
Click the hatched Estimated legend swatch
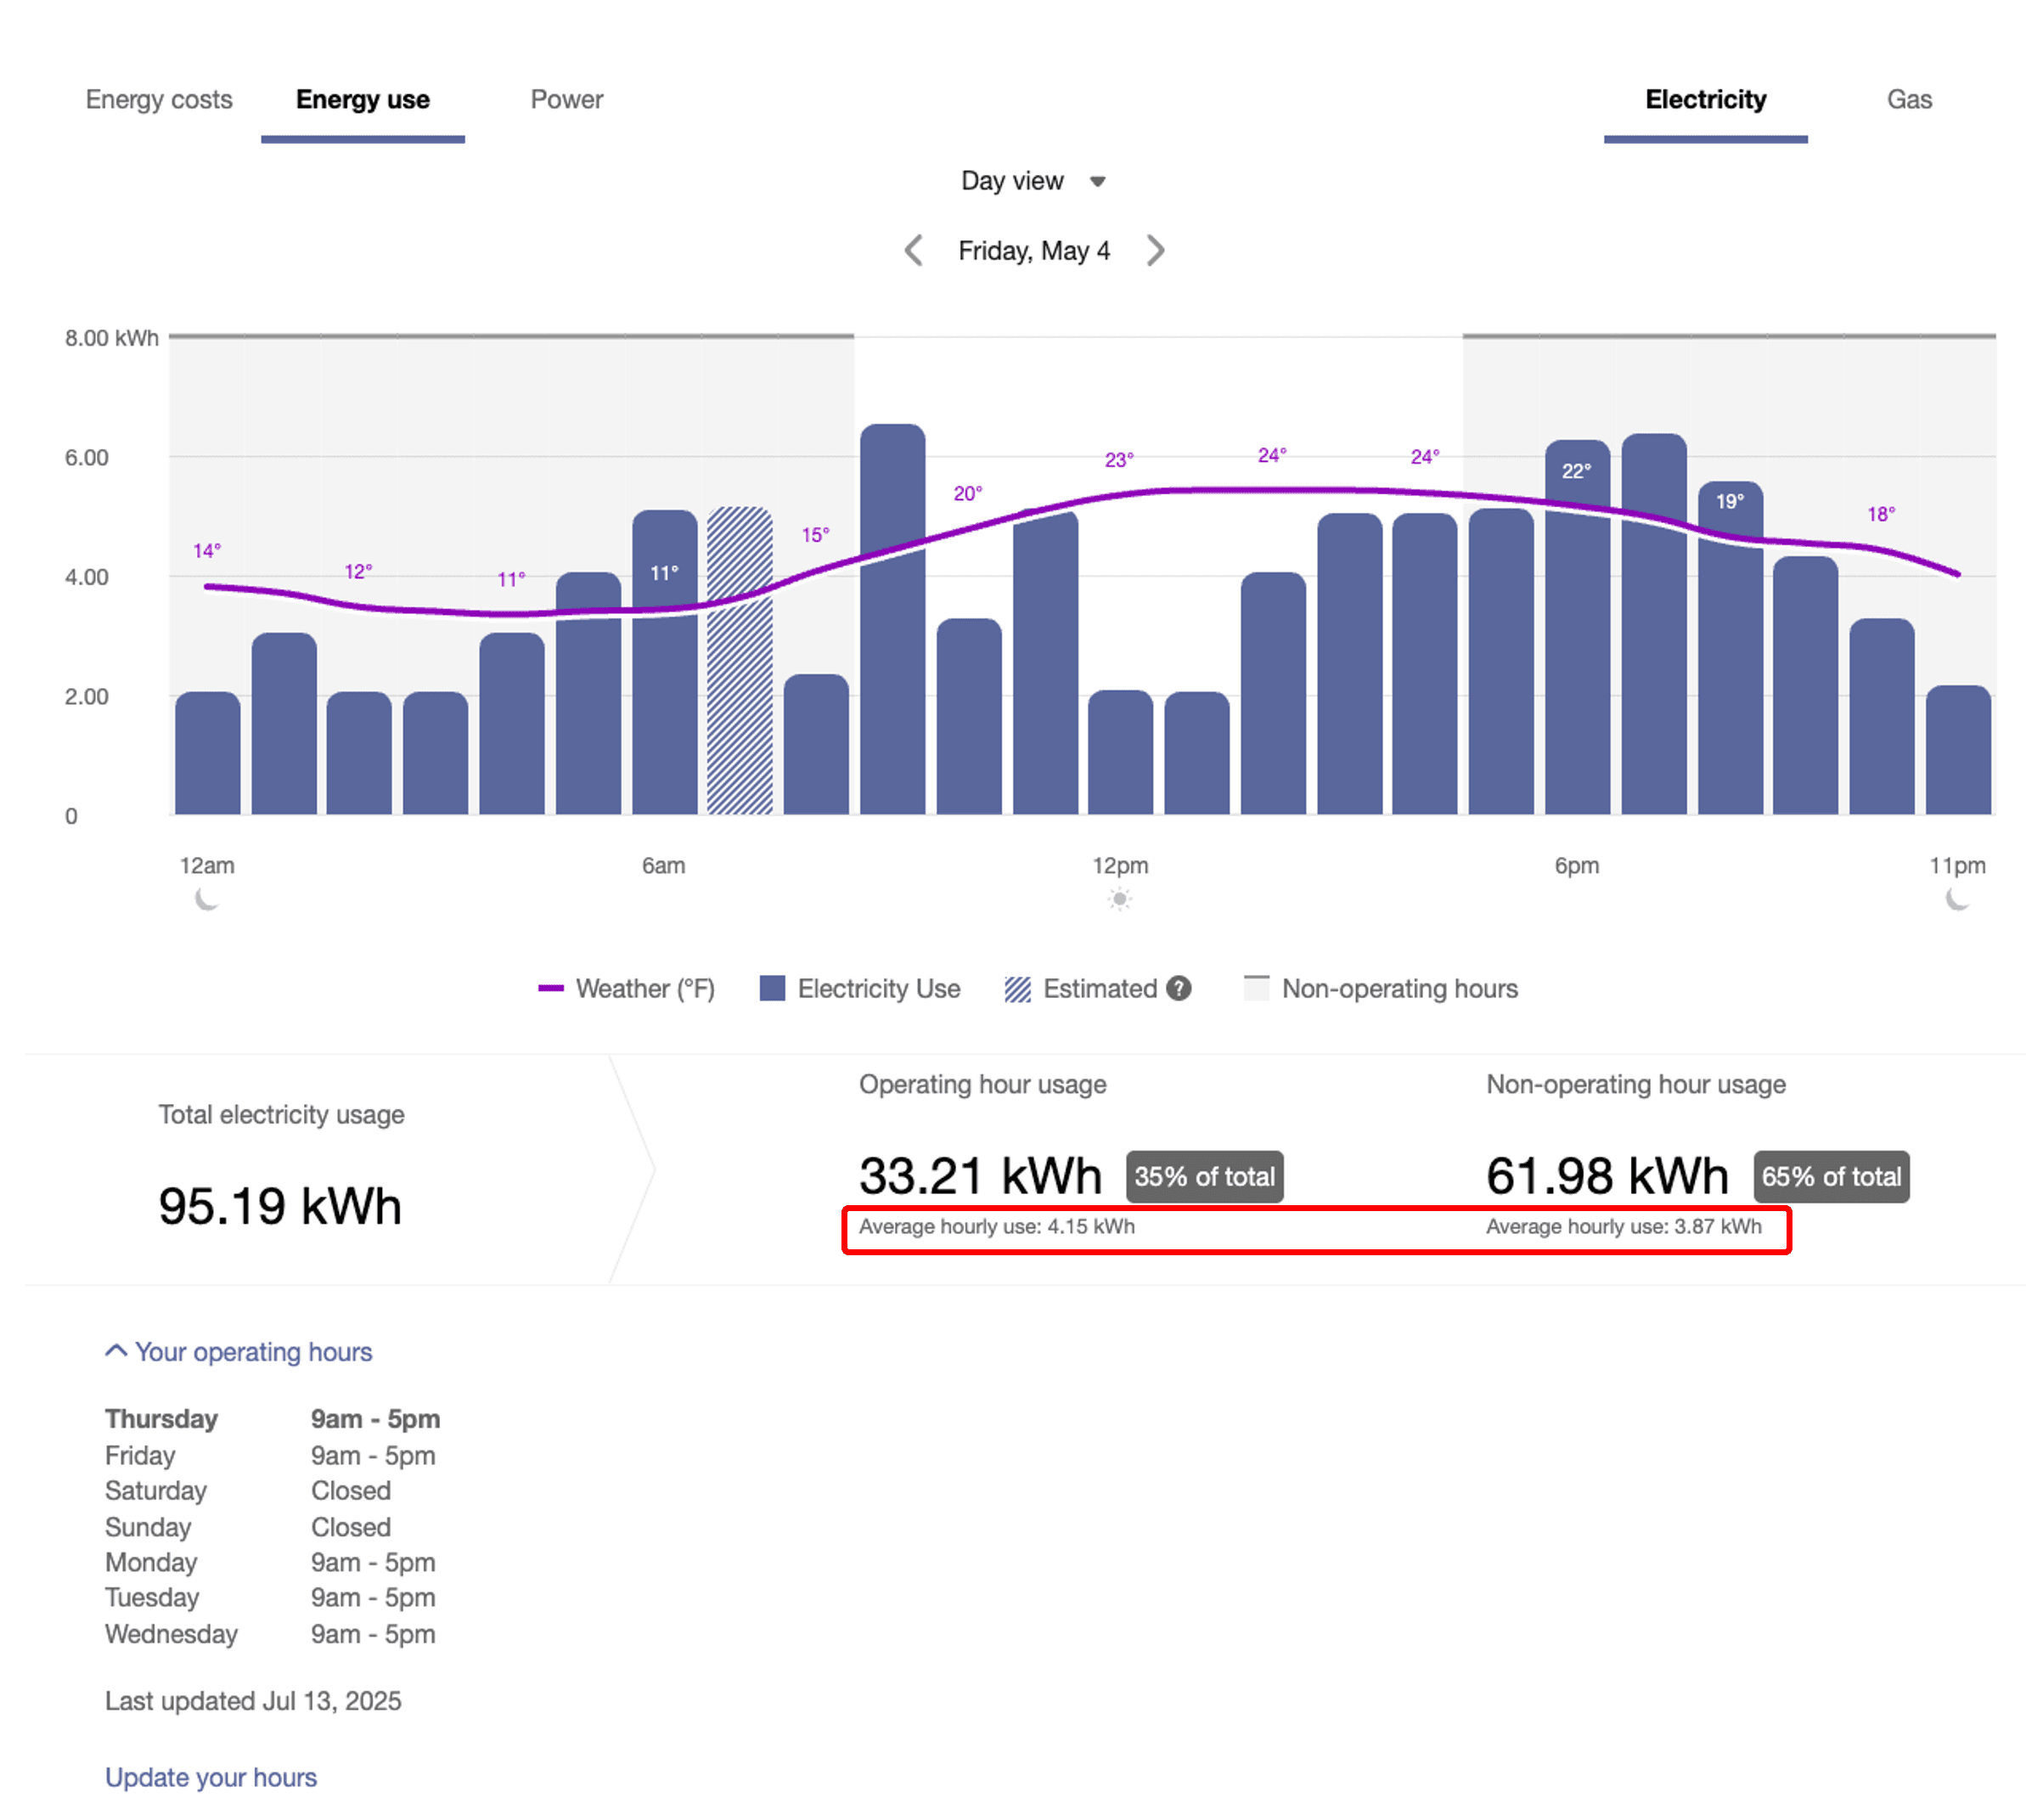pyautogui.click(x=1017, y=988)
